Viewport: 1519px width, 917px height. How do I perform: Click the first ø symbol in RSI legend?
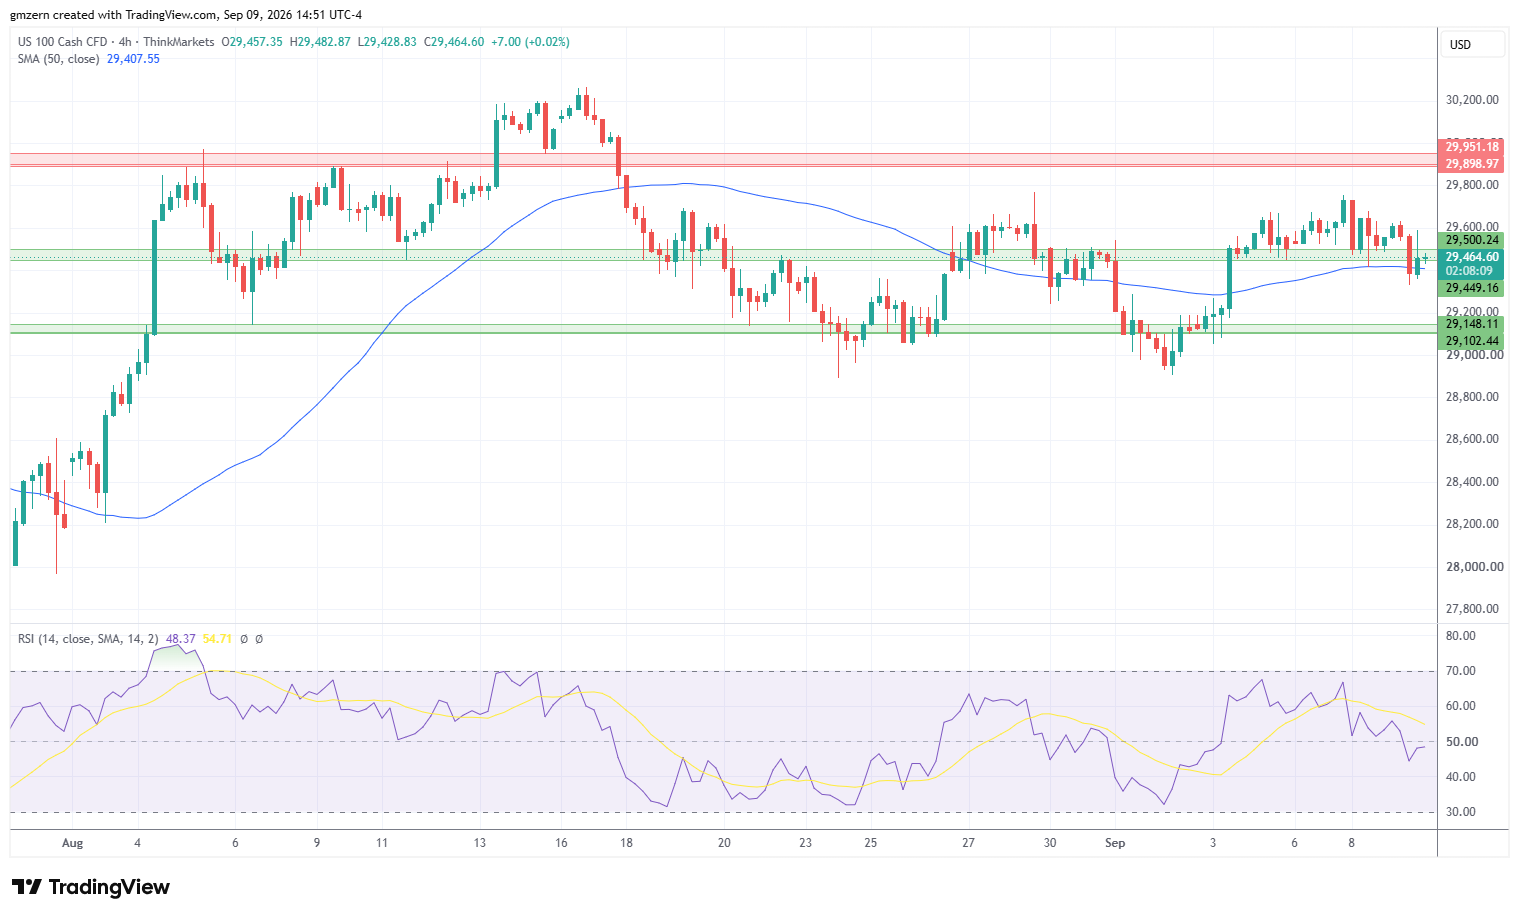[x=244, y=639]
